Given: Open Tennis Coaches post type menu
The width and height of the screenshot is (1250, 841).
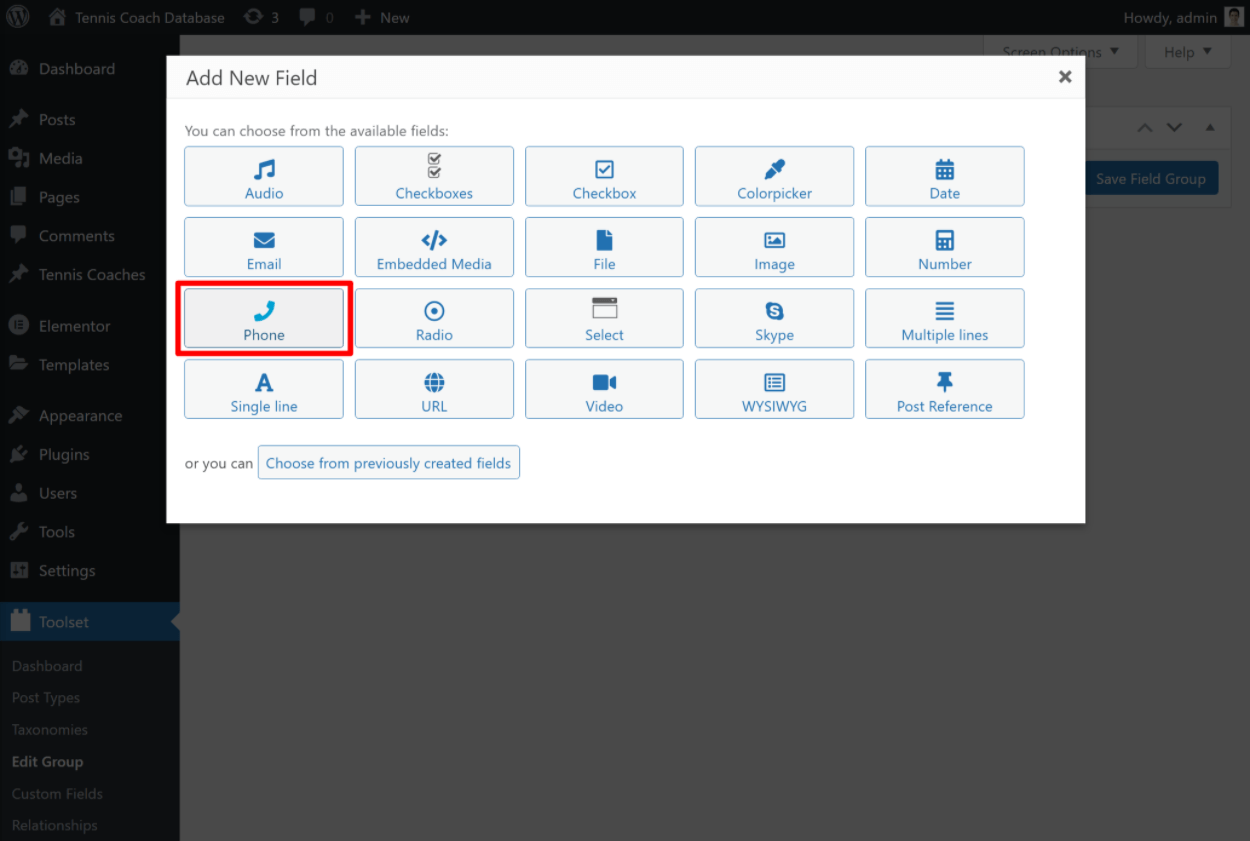Looking at the screenshot, I should tap(92, 275).
